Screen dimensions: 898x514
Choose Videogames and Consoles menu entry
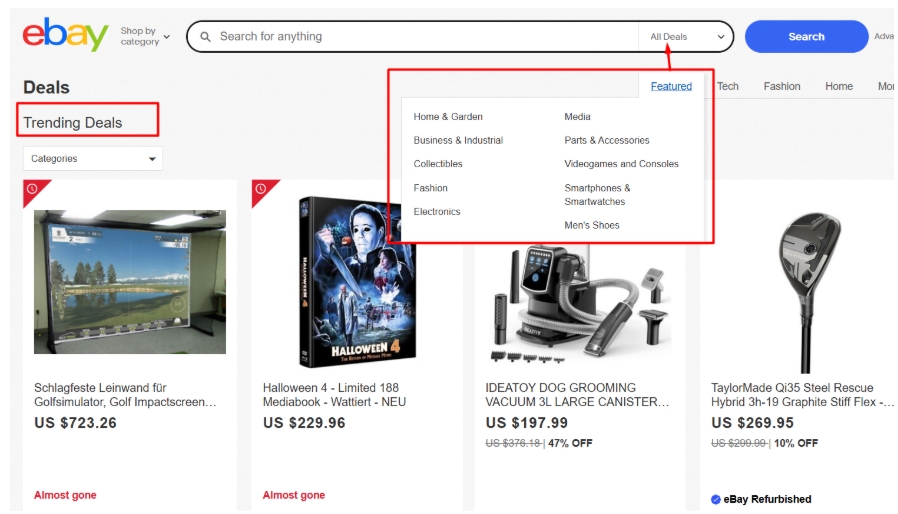[x=621, y=164]
